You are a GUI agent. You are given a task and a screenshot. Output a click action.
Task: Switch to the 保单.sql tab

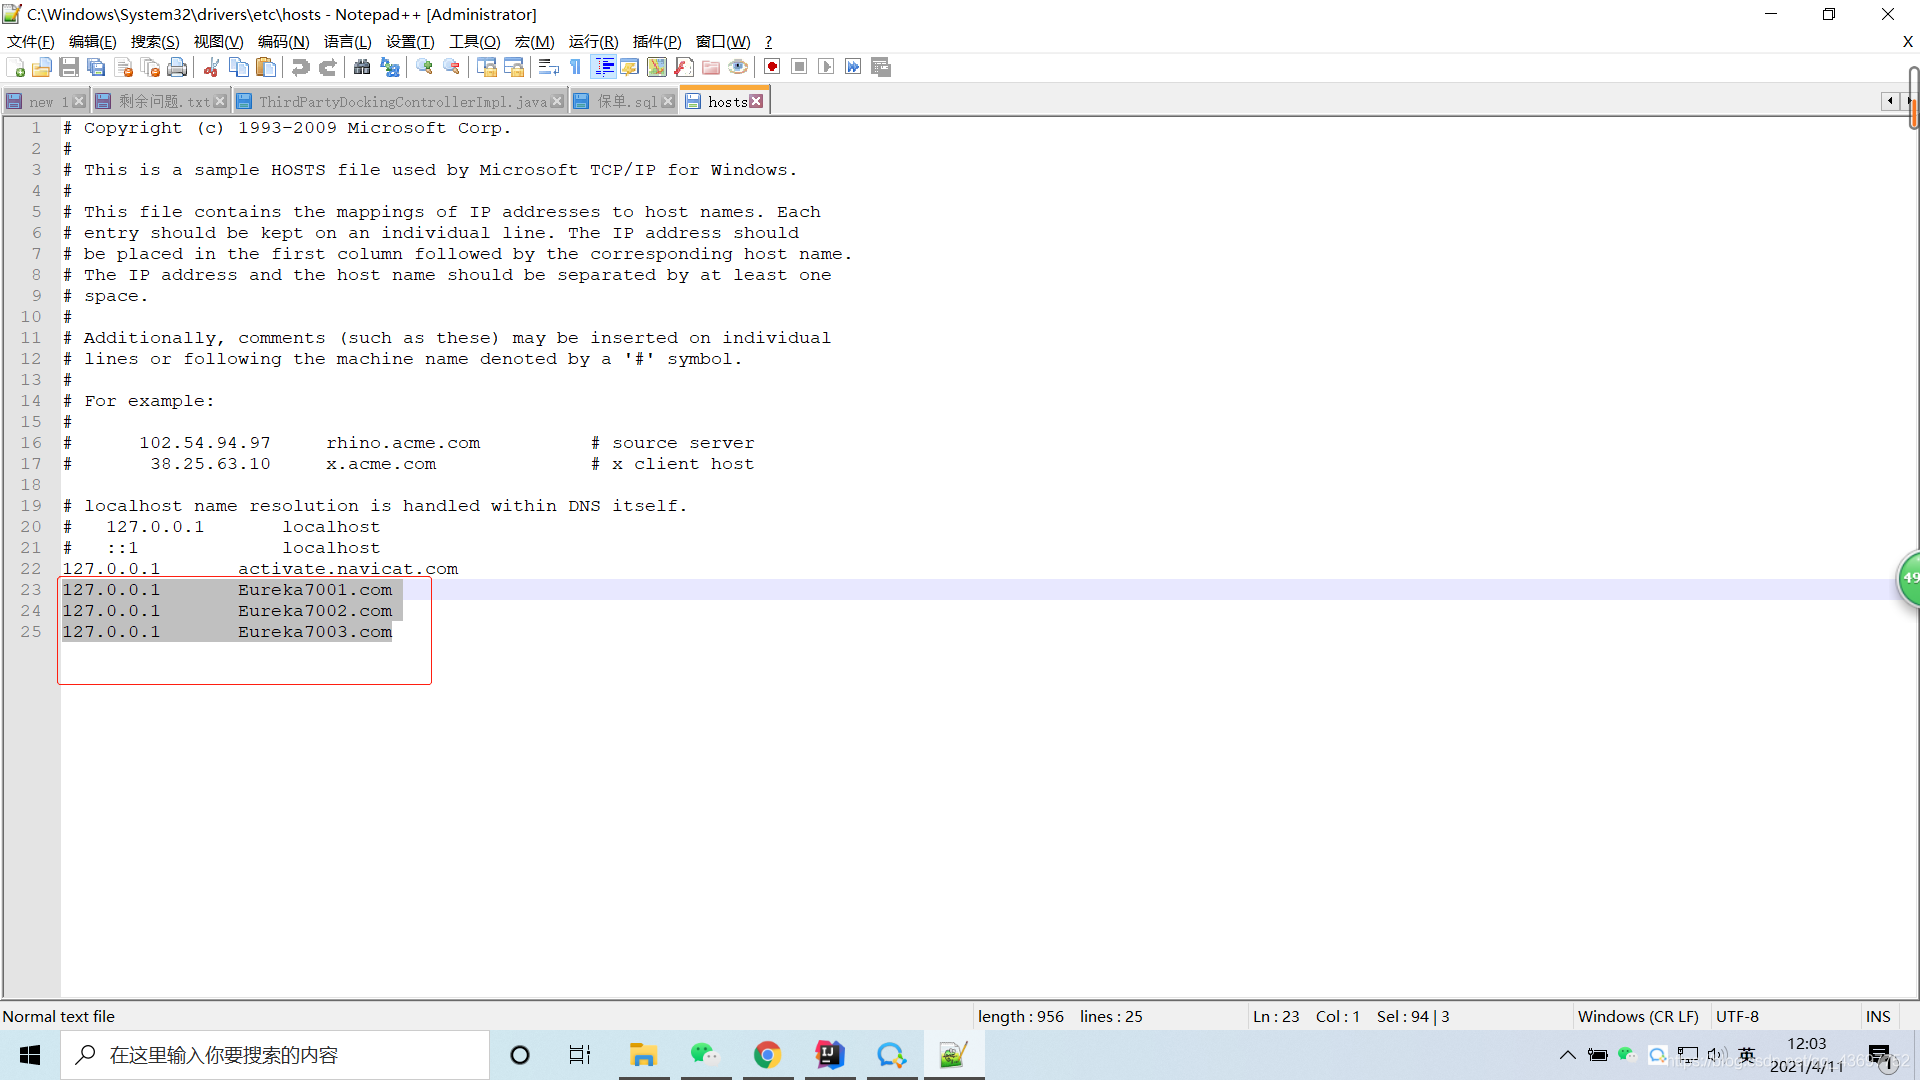[625, 101]
